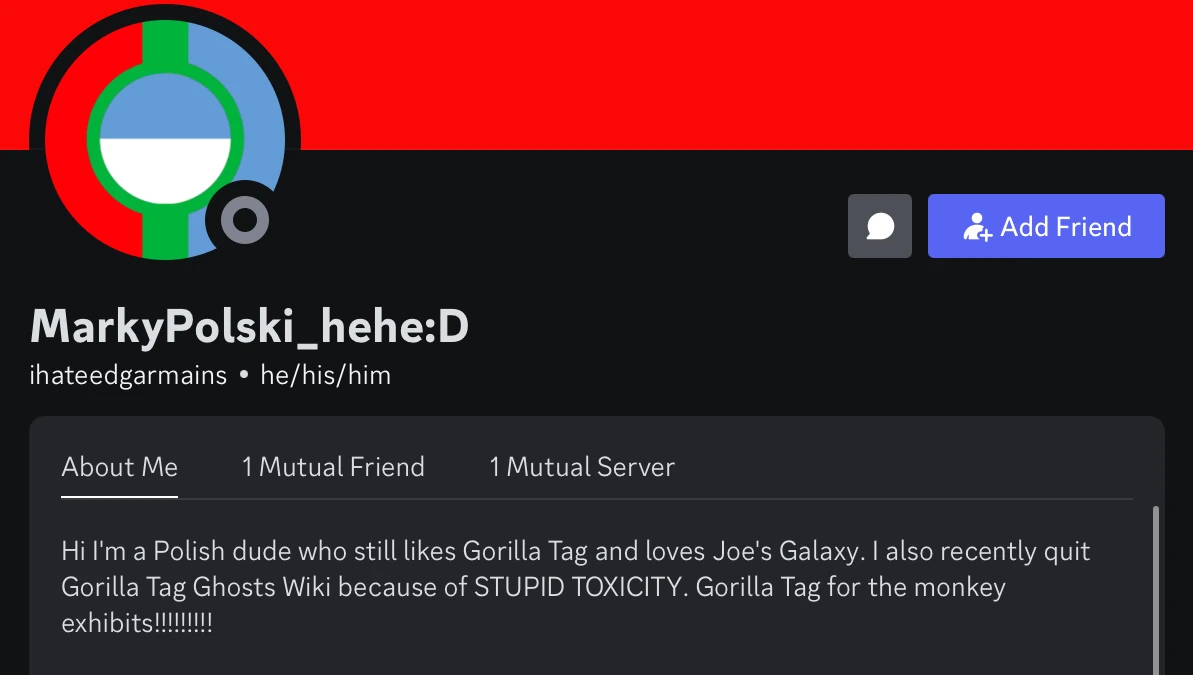Click the he/his/him pronouns text
The height and width of the screenshot is (675, 1193).
coord(326,375)
